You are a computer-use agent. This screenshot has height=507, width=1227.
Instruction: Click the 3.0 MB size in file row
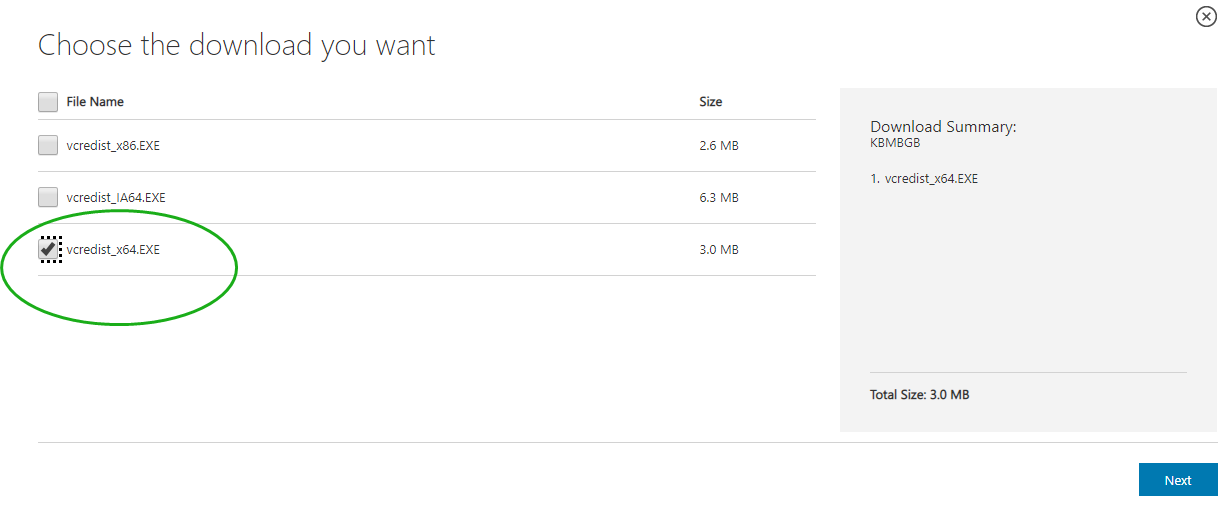click(x=719, y=250)
